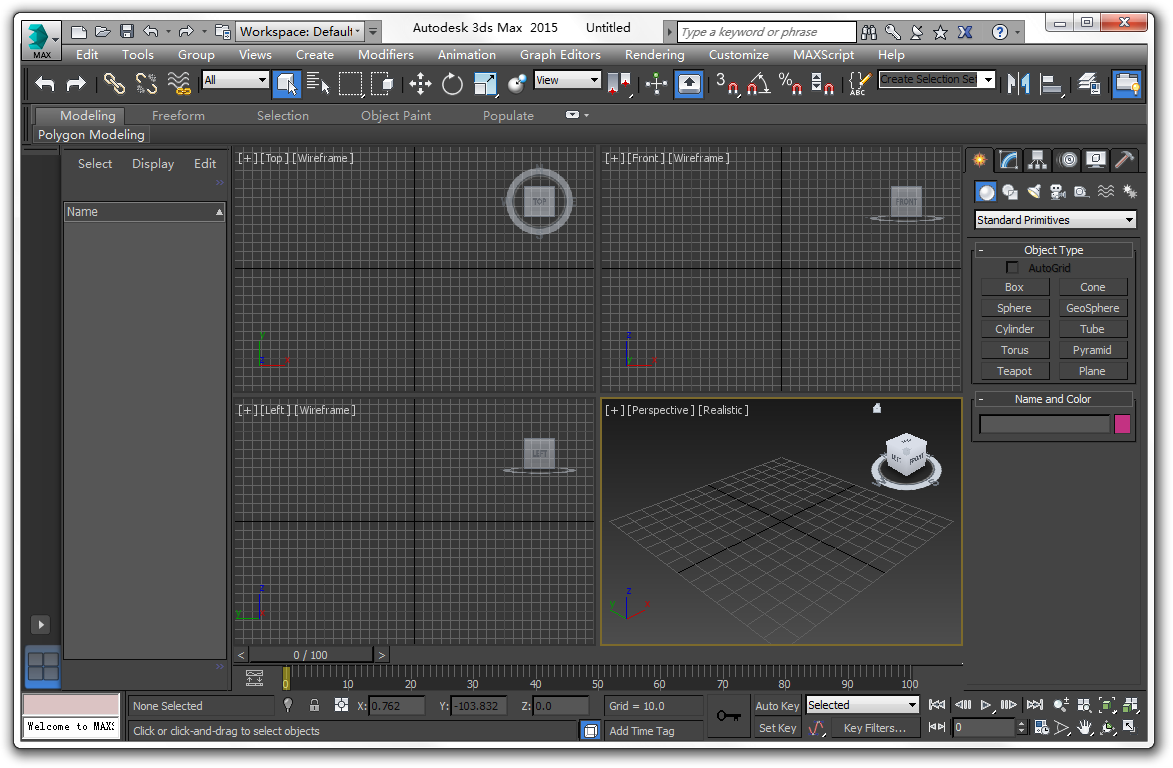
Task: Click the Torus button
Action: click(1014, 350)
